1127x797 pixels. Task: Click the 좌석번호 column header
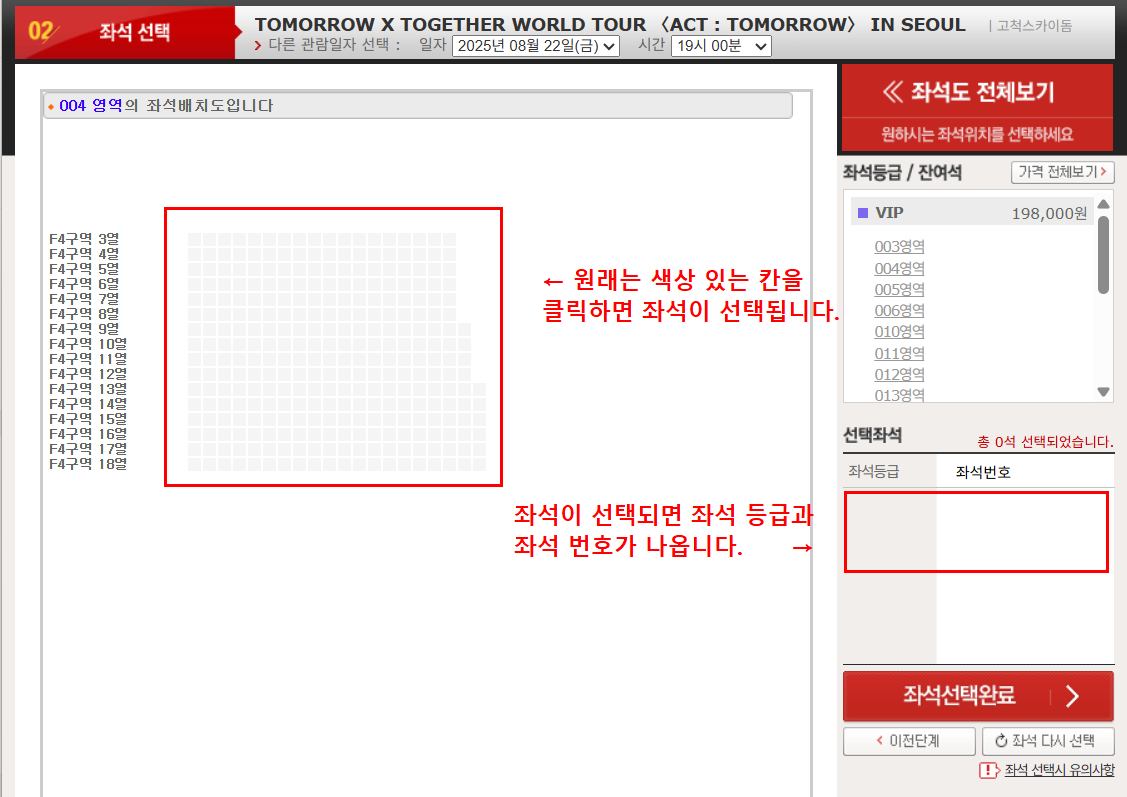pyautogui.click(x=983, y=472)
